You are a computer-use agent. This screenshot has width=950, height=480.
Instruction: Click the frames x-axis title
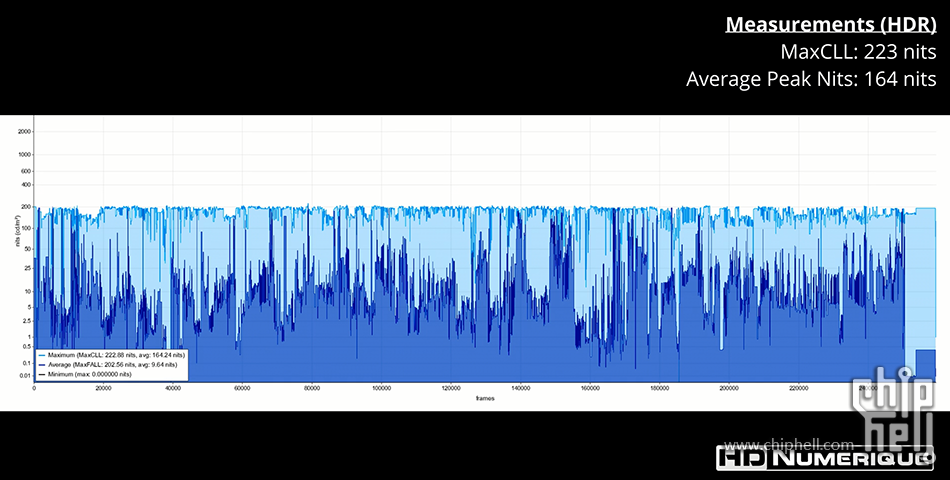485,398
